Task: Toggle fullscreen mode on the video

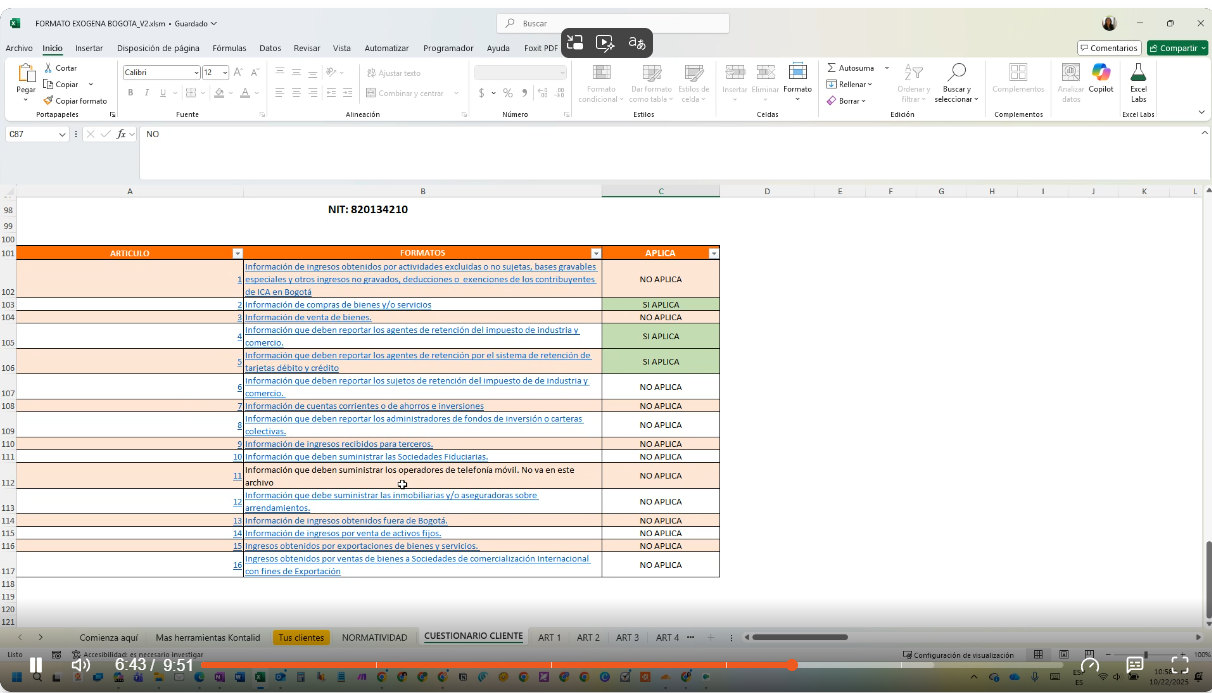Action: [1180, 665]
